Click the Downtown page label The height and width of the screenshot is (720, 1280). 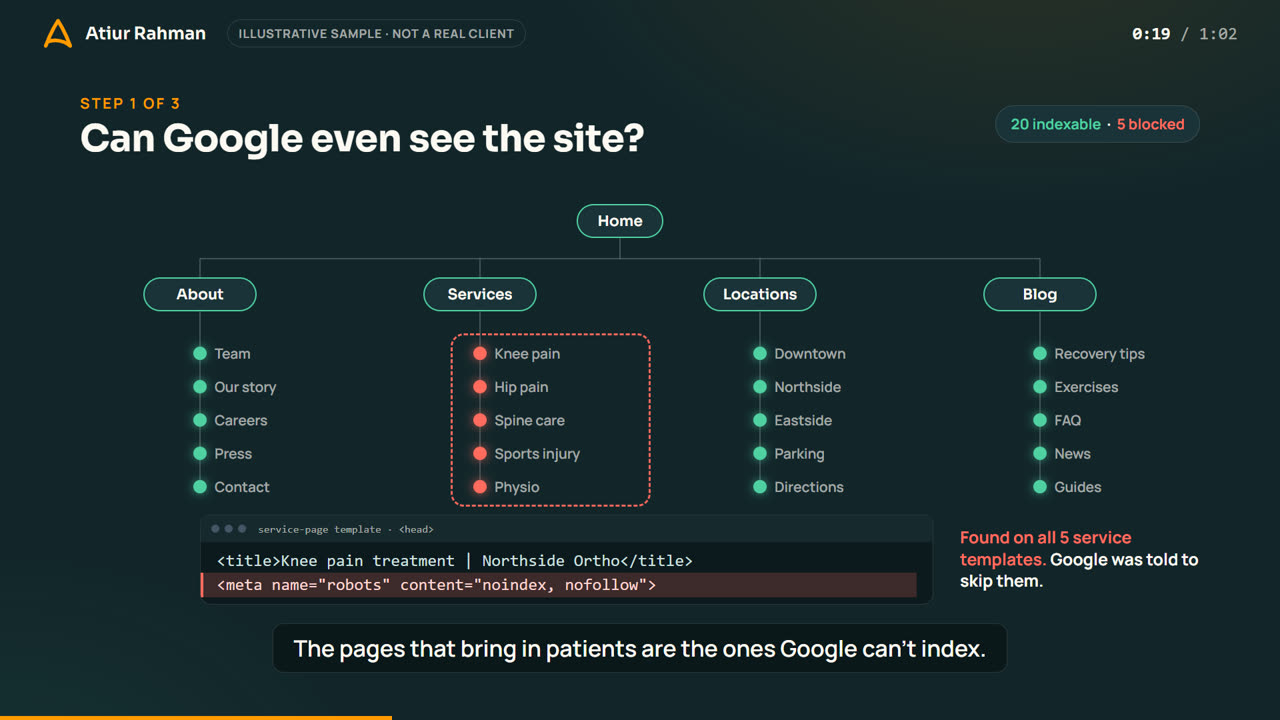tap(810, 354)
